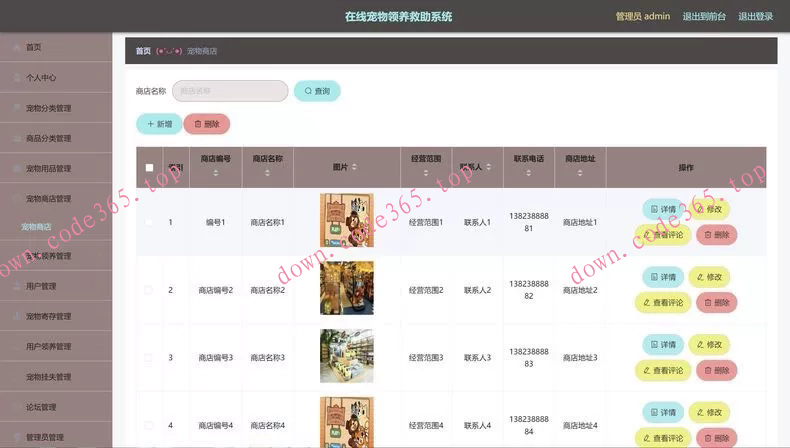Viewport: 790px width, 448px height.
Task: Check the row 4 checkbox
Action: [x=149, y=425]
